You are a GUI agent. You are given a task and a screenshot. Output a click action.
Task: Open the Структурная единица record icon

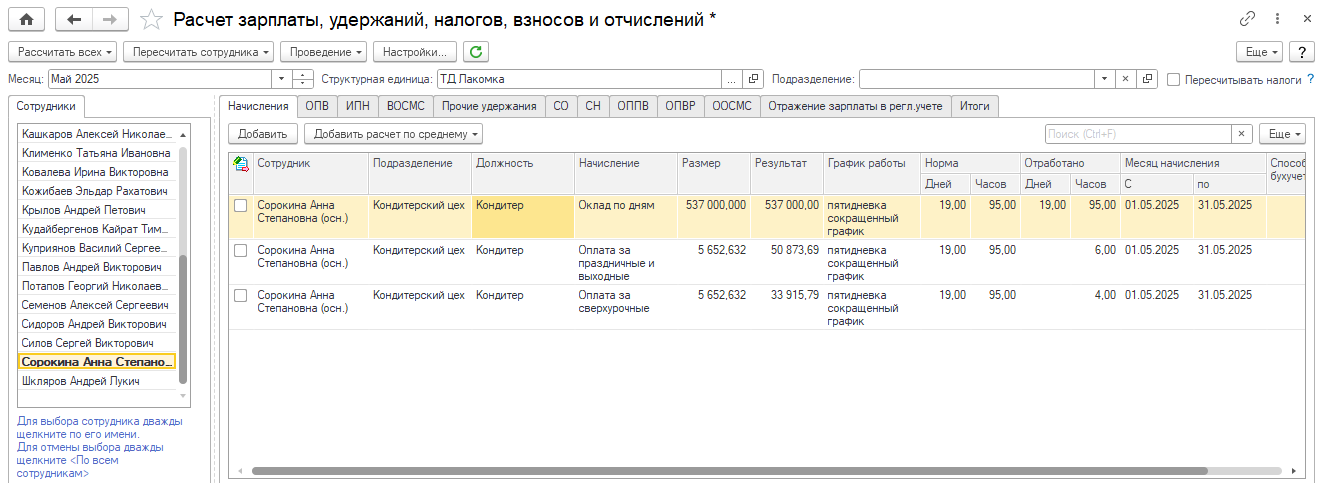754,79
